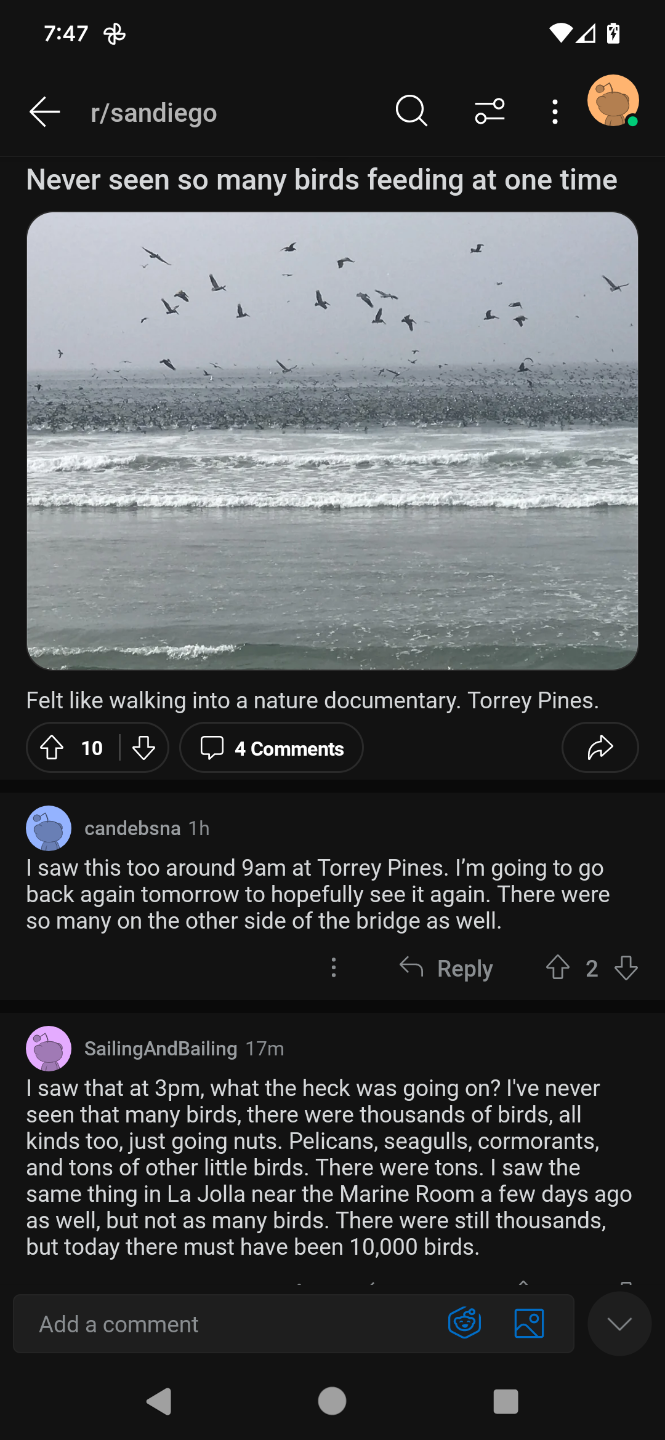Open the candebsna username link
This screenshot has width=665, height=1440.
click(132, 828)
